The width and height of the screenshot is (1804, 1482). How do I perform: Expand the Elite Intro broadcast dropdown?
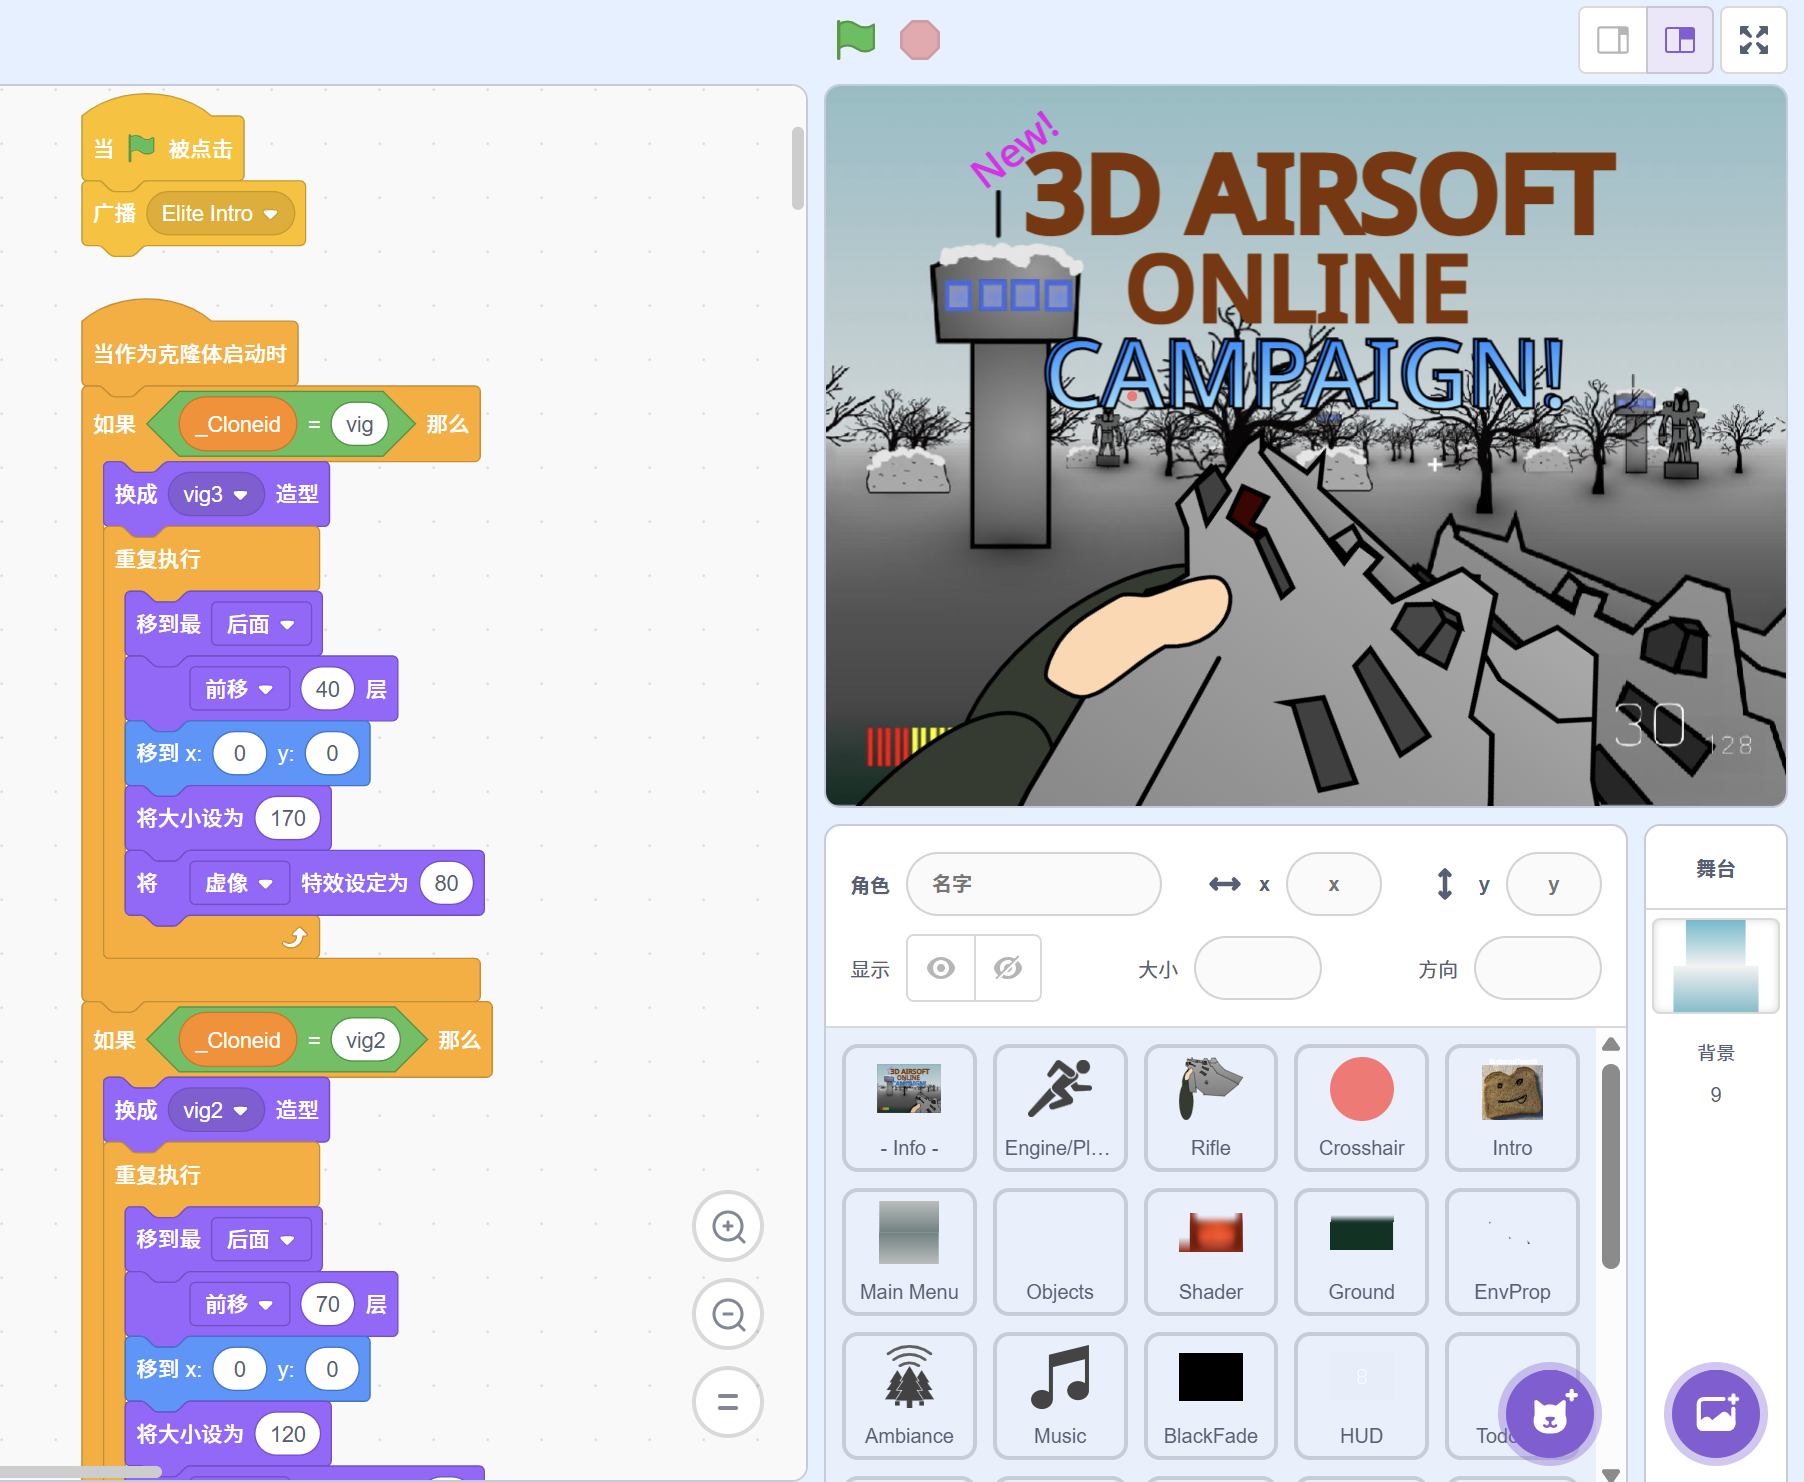tap(270, 214)
